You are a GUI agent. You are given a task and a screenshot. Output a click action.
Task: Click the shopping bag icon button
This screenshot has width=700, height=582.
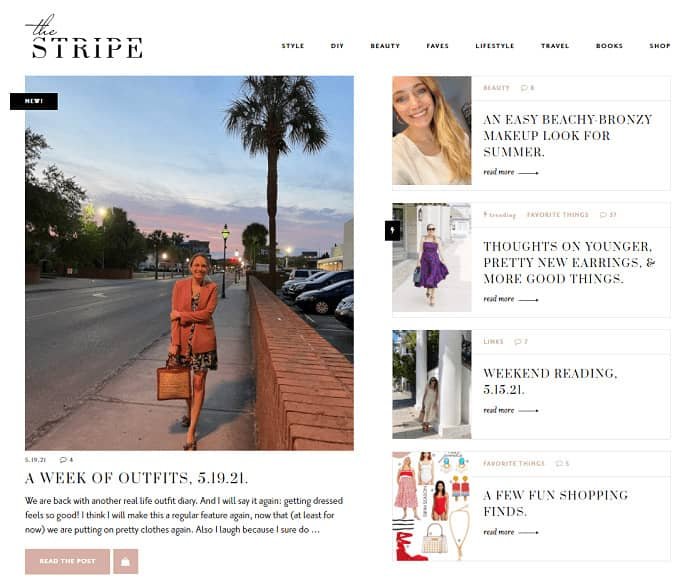(125, 561)
